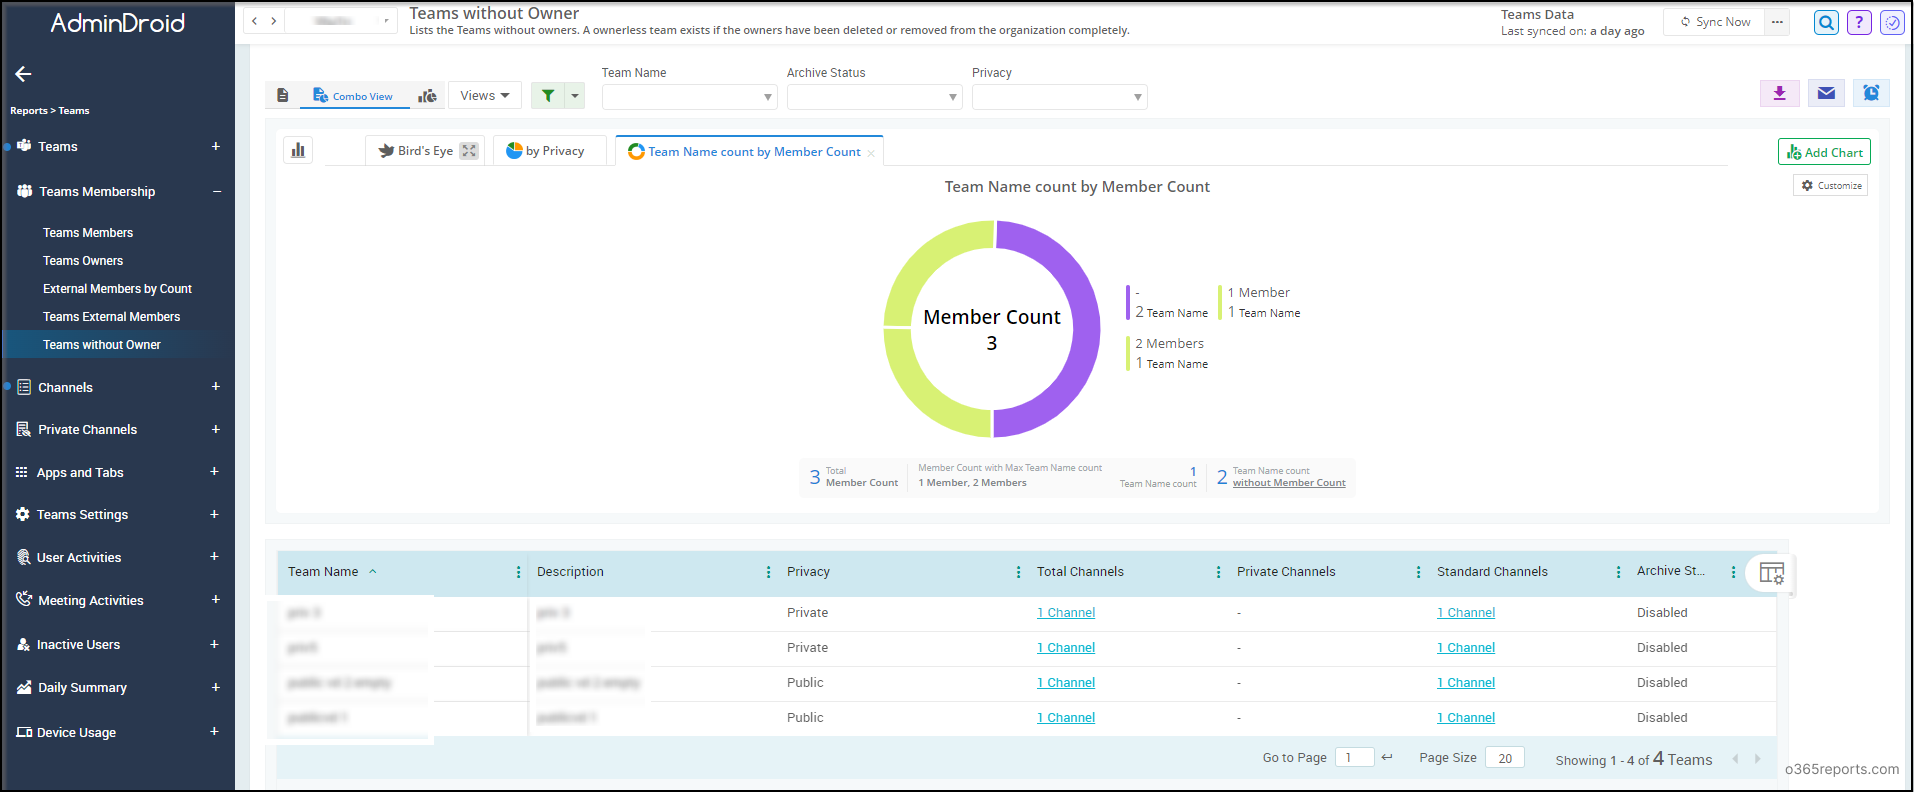
Task: Open the Archive Status column menu dots
Action: point(1733,572)
